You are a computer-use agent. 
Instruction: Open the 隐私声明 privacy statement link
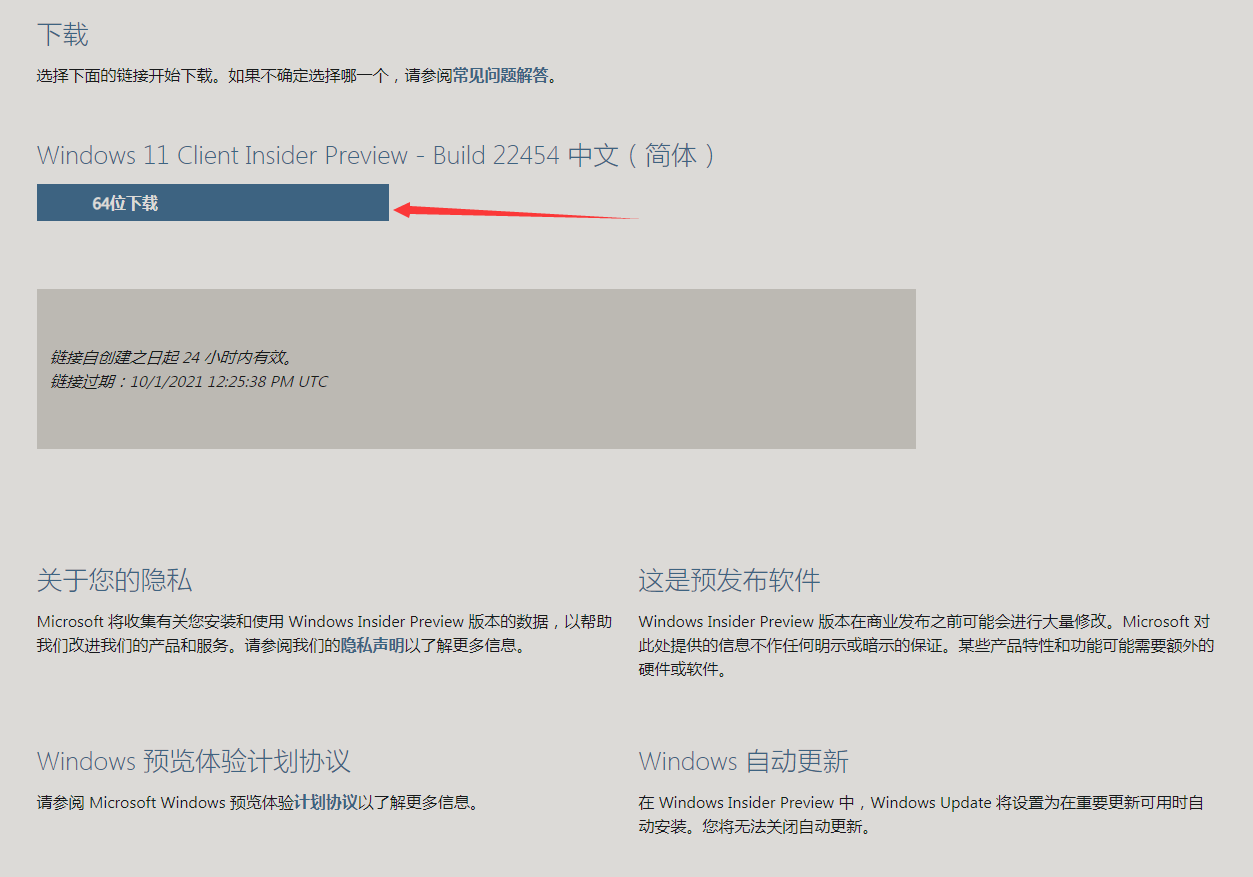click(x=373, y=646)
